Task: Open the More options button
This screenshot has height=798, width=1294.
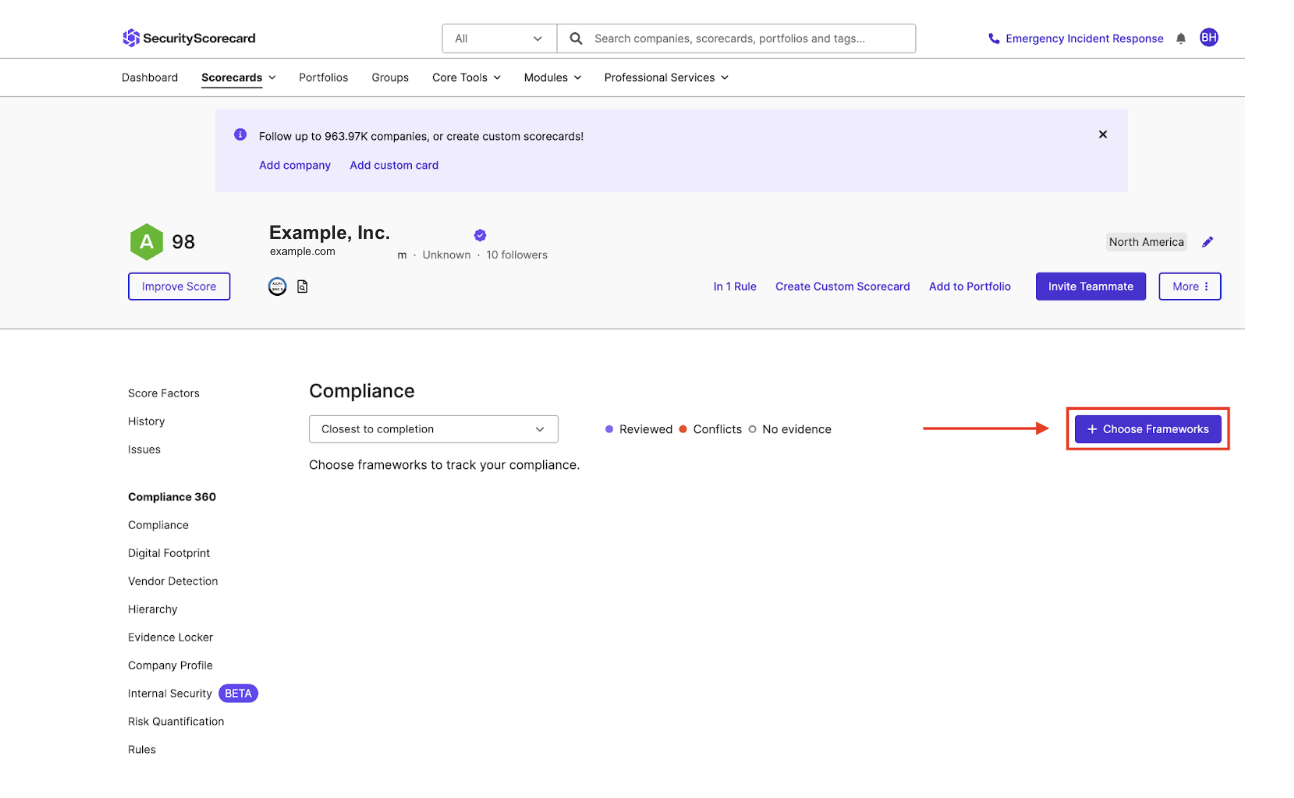Action: click(x=1190, y=286)
